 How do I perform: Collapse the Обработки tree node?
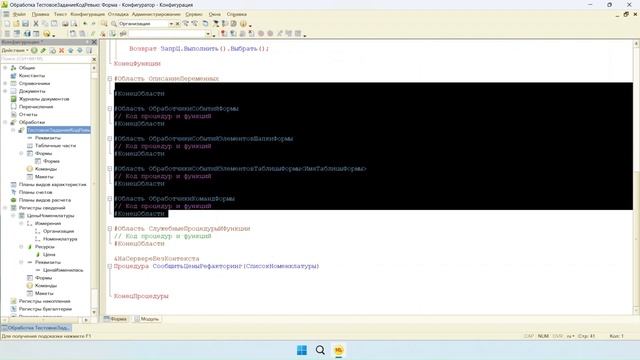[x=5, y=122]
